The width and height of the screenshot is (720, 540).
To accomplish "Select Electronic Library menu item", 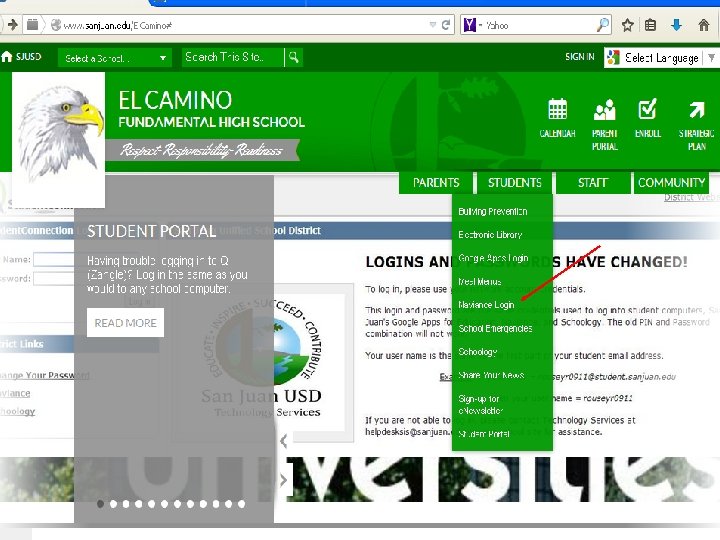I will point(490,235).
